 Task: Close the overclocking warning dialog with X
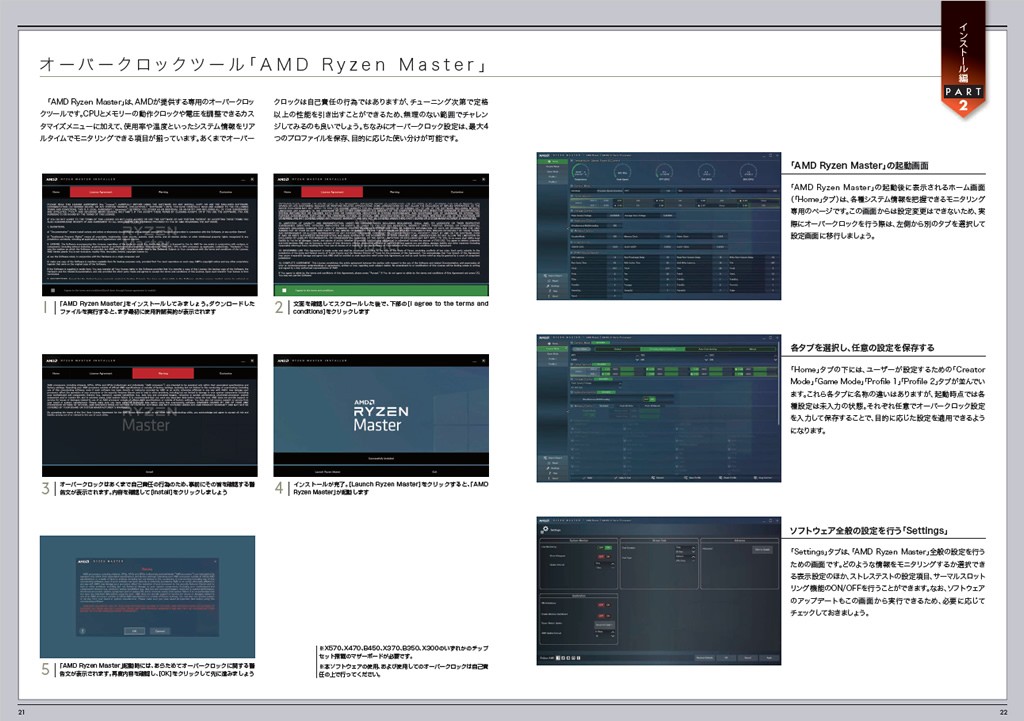tap(215, 561)
